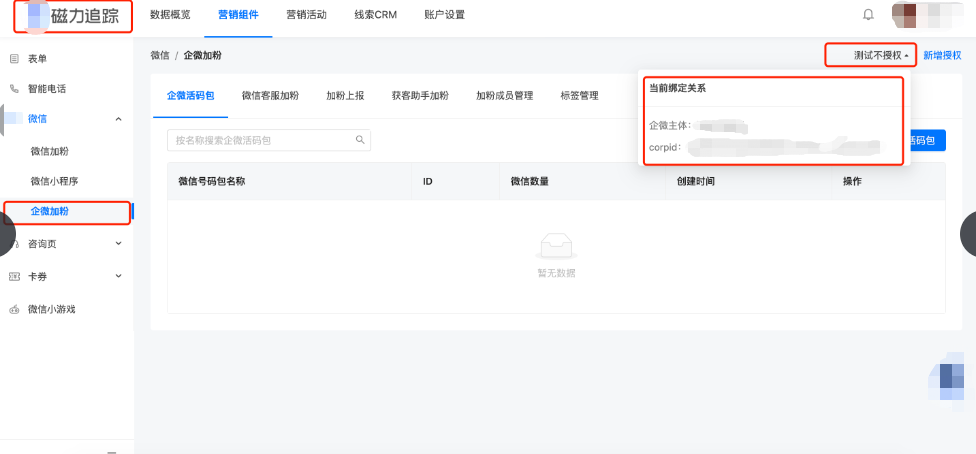Click the 创建时间 column header
The width and height of the screenshot is (976, 454).
point(695,182)
